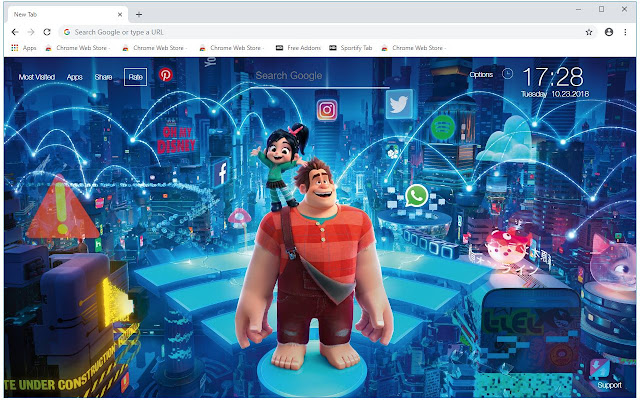Viewport: 640px width, 400px height.
Task: Click the 17:28 time display
Action: pyautogui.click(x=553, y=77)
